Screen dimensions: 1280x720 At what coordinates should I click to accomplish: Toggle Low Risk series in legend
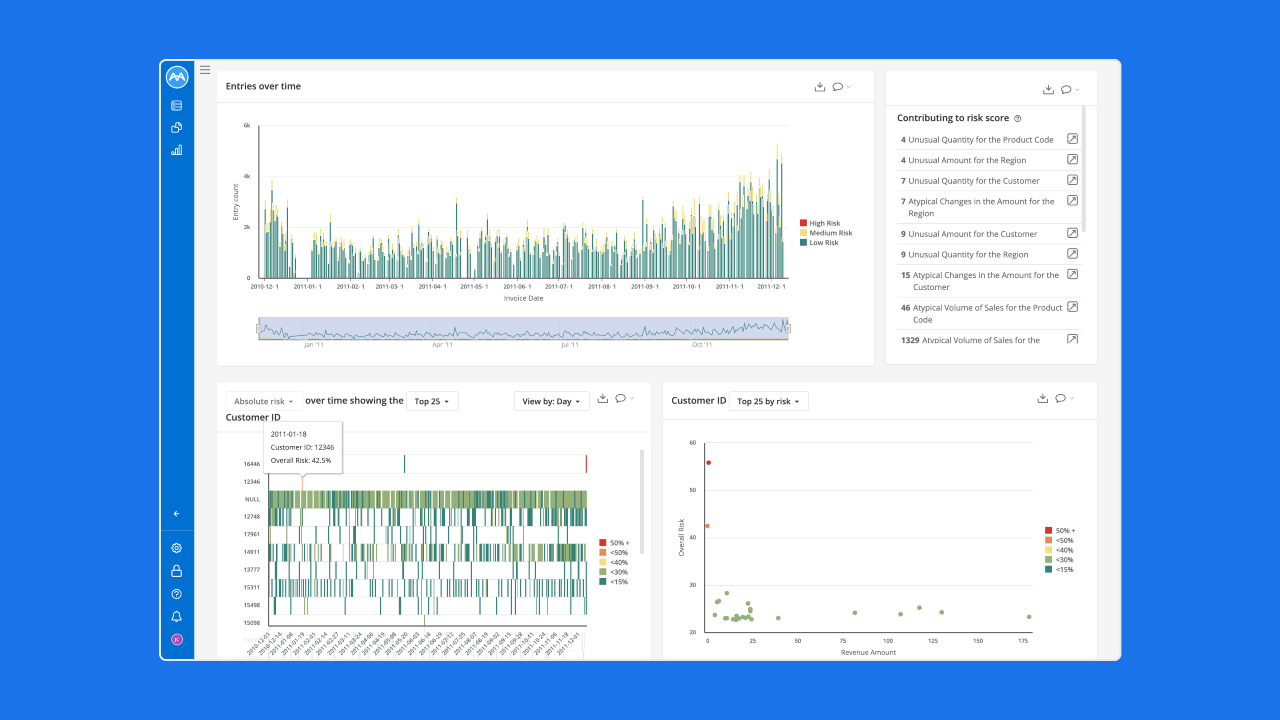[x=819, y=243]
